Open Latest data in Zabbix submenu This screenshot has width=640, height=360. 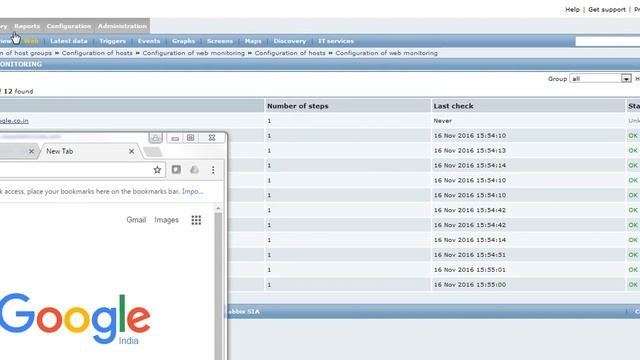click(69, 41)
